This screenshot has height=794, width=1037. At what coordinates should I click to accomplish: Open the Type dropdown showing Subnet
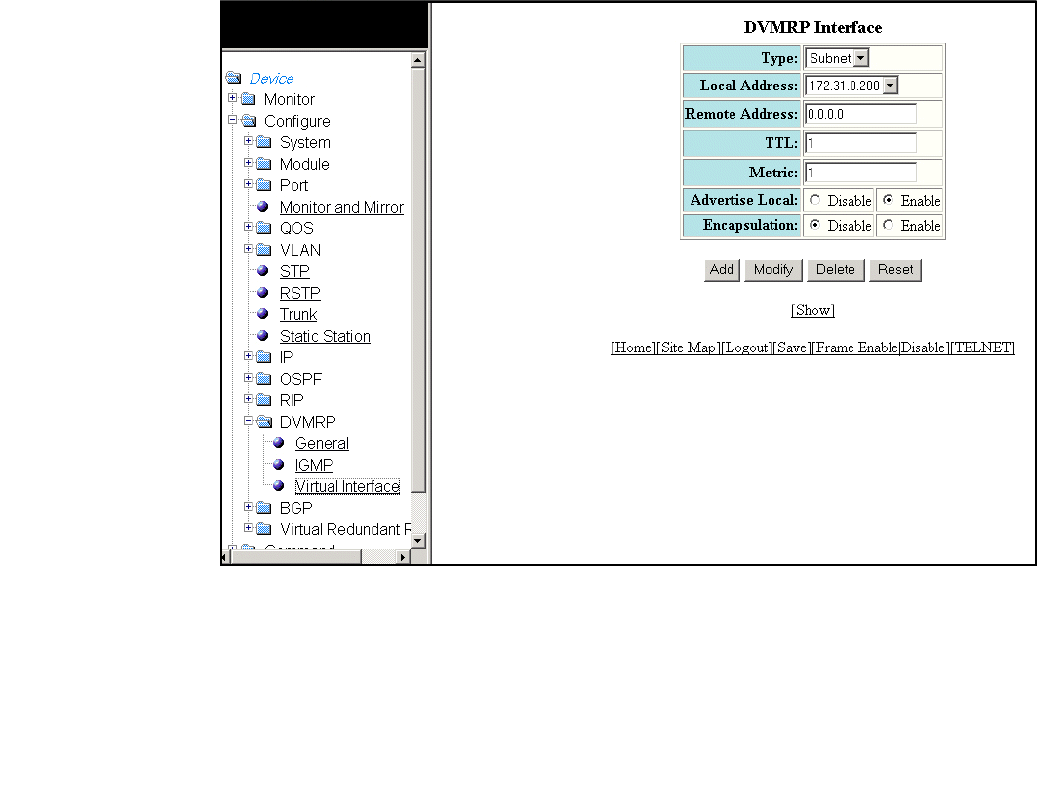(x=837, y=58)
